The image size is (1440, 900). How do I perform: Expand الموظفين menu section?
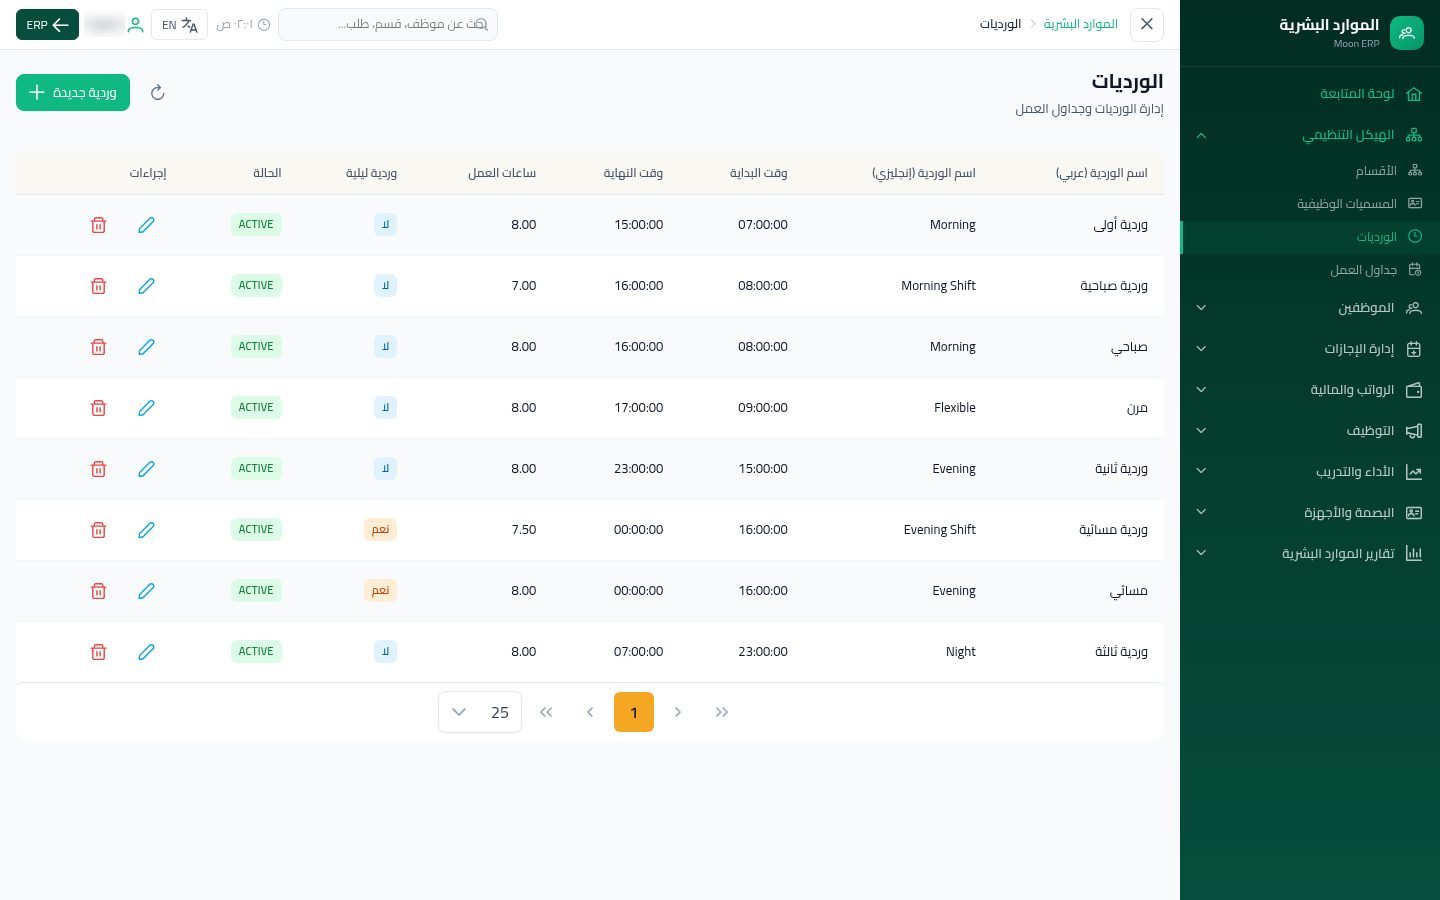1310,308
